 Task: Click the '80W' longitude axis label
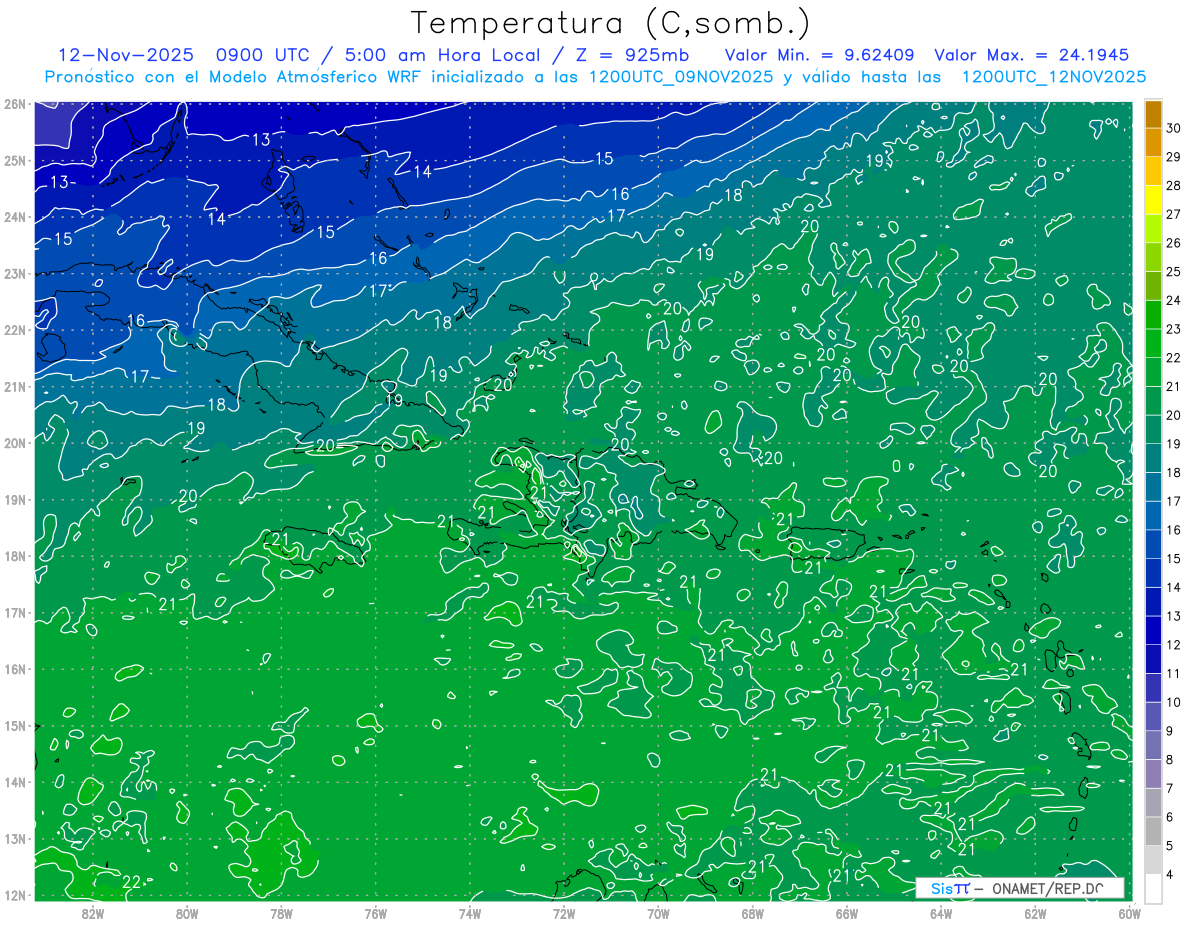point(186,912)
